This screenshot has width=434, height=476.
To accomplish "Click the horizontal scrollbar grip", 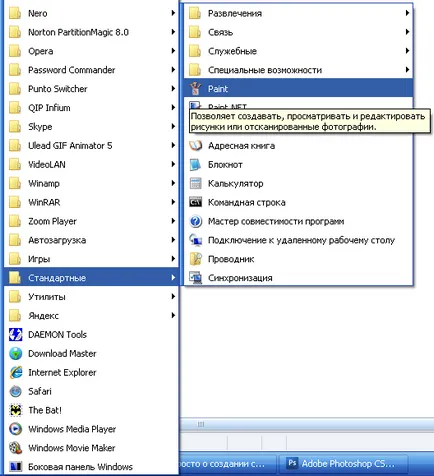I will 201,424.
